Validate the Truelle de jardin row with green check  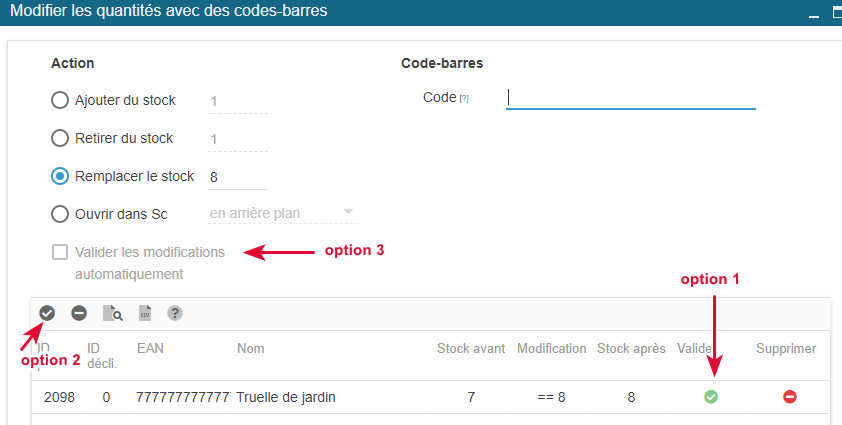point(711,397)
